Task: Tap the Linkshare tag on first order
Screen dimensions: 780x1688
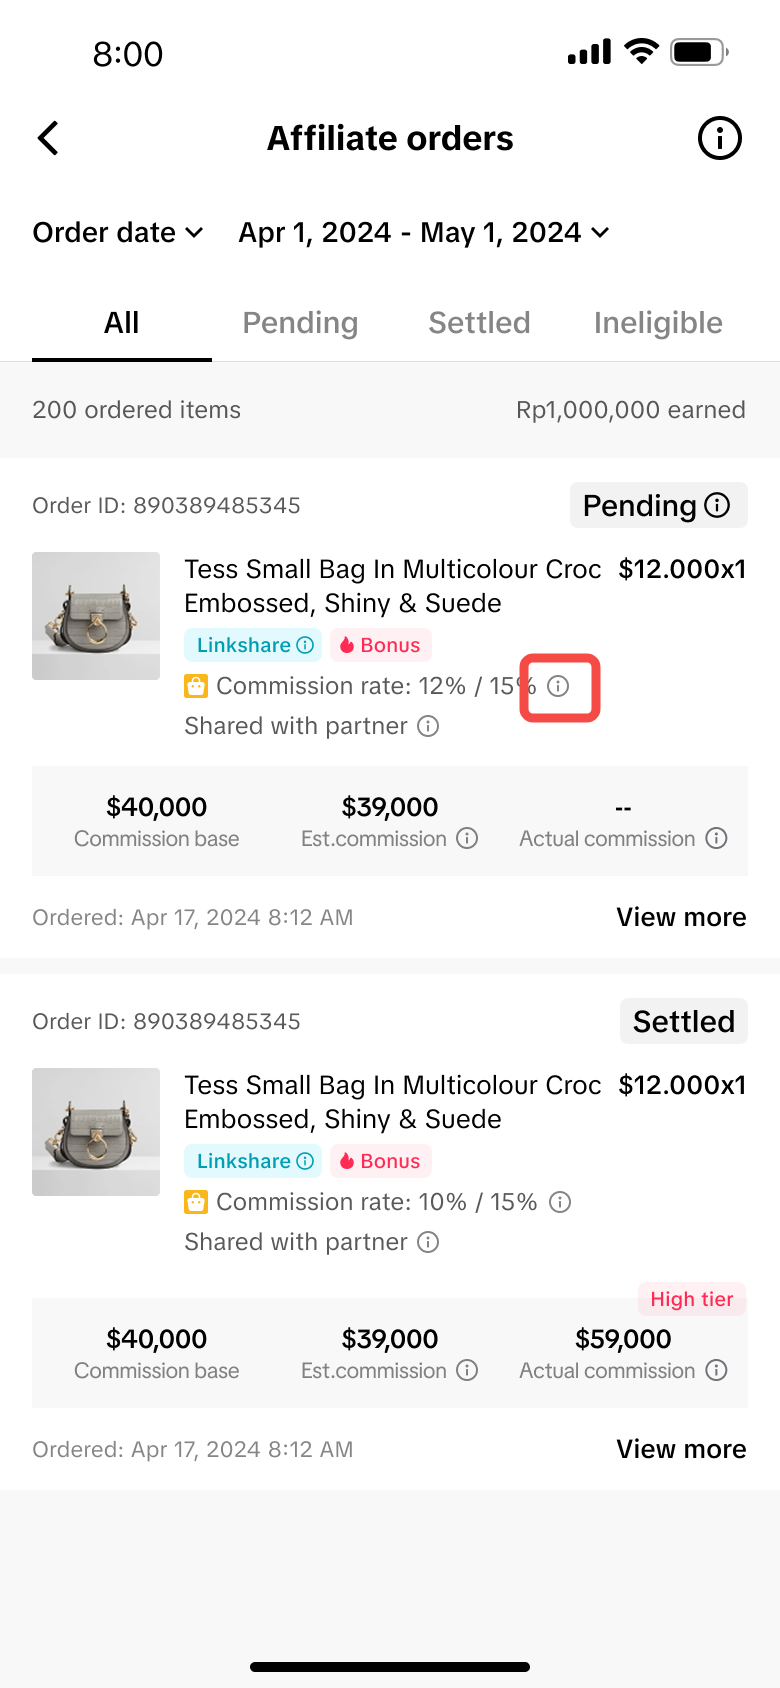Action: [x=253, y=645]
